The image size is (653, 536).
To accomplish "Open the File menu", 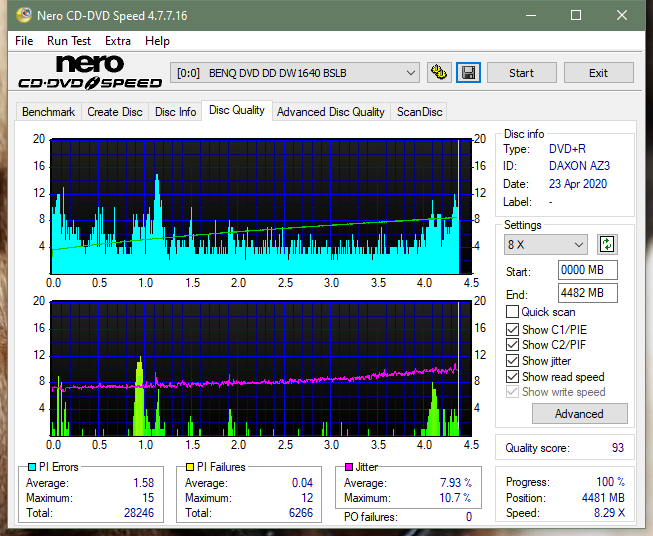I will point(24,41).
